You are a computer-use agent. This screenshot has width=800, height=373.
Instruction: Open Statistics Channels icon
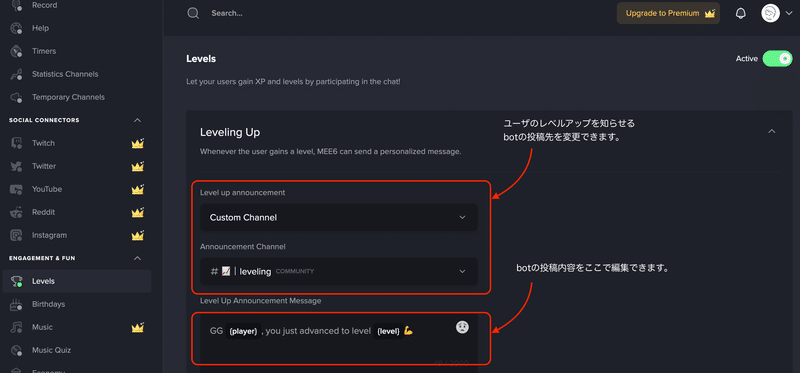point(16,74)
